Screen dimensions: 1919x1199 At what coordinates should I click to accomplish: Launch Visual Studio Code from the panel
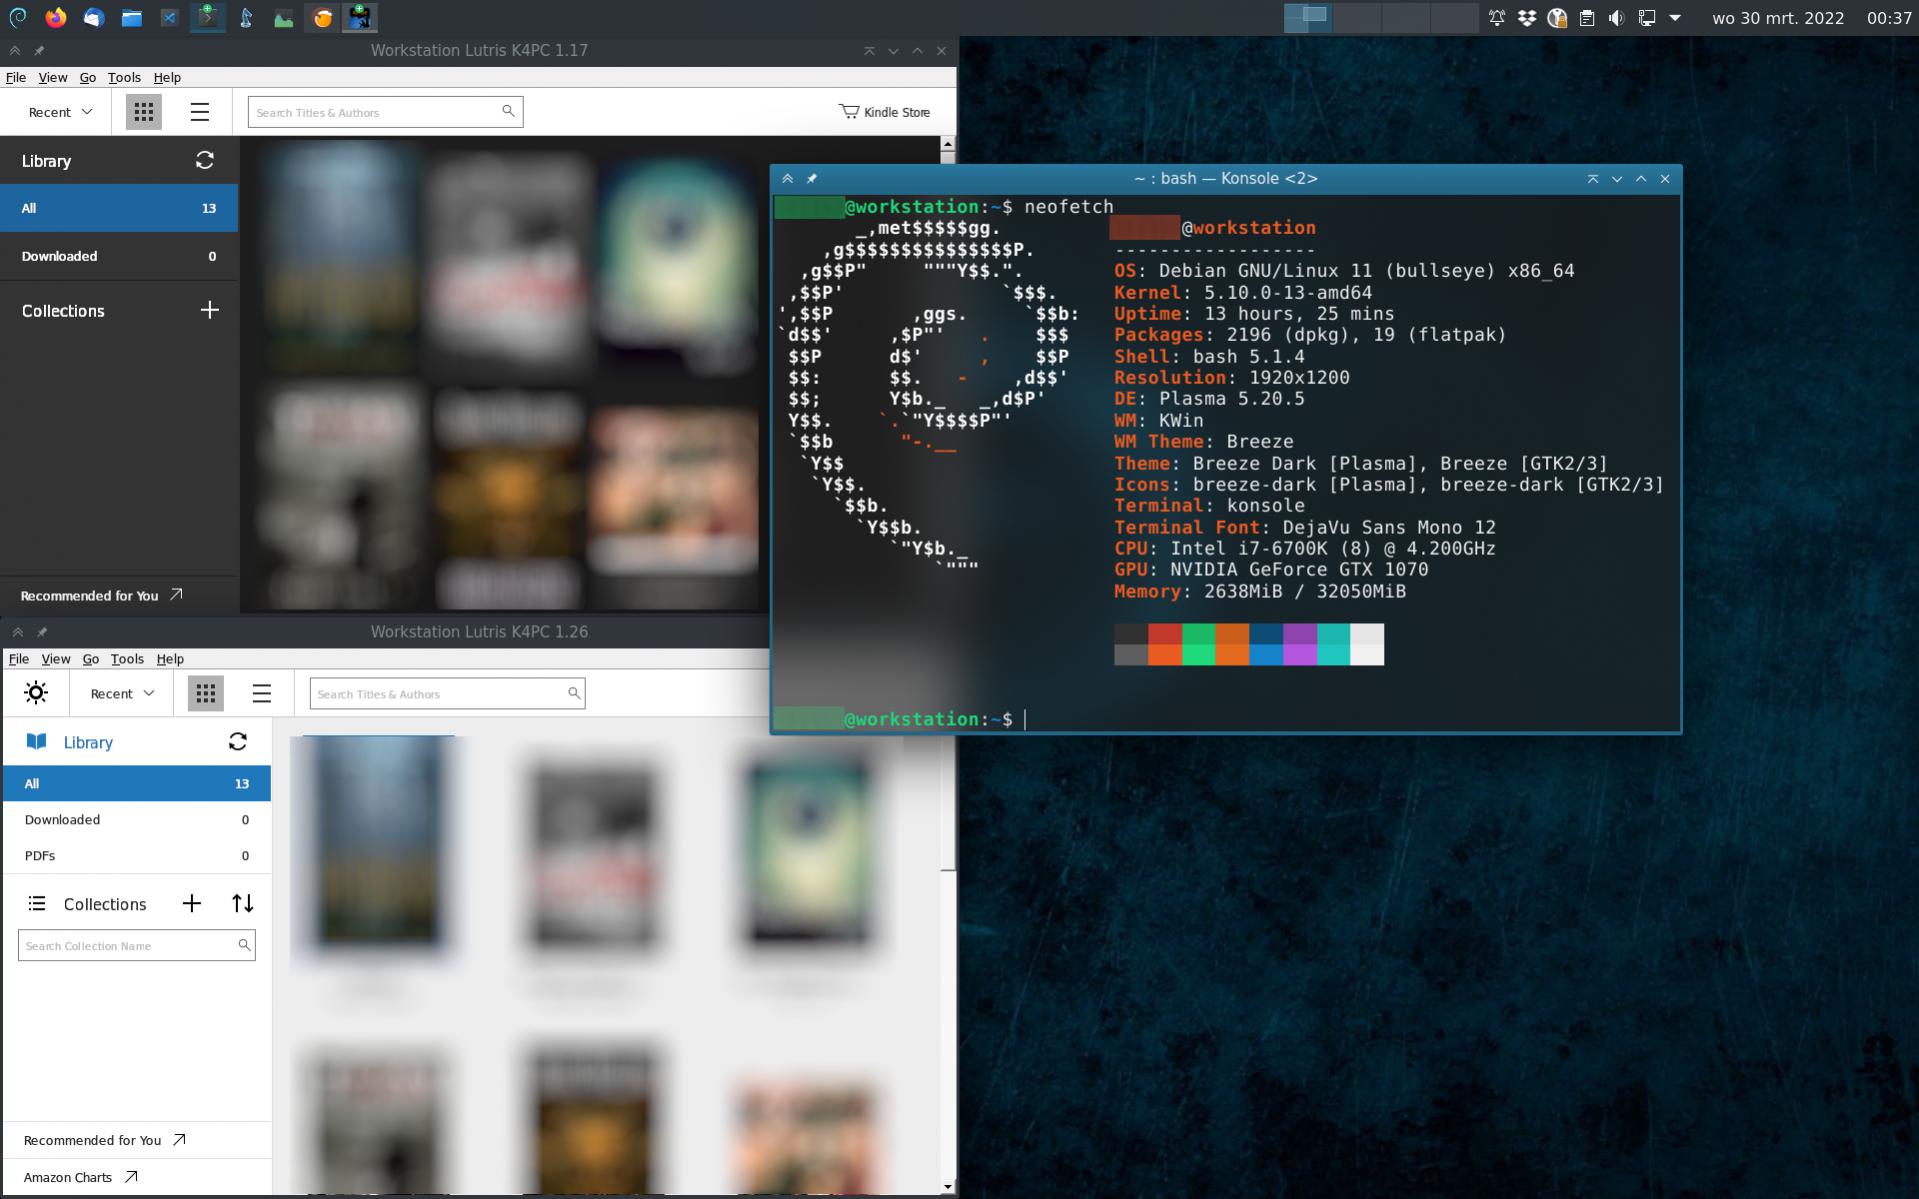(170, 17)
